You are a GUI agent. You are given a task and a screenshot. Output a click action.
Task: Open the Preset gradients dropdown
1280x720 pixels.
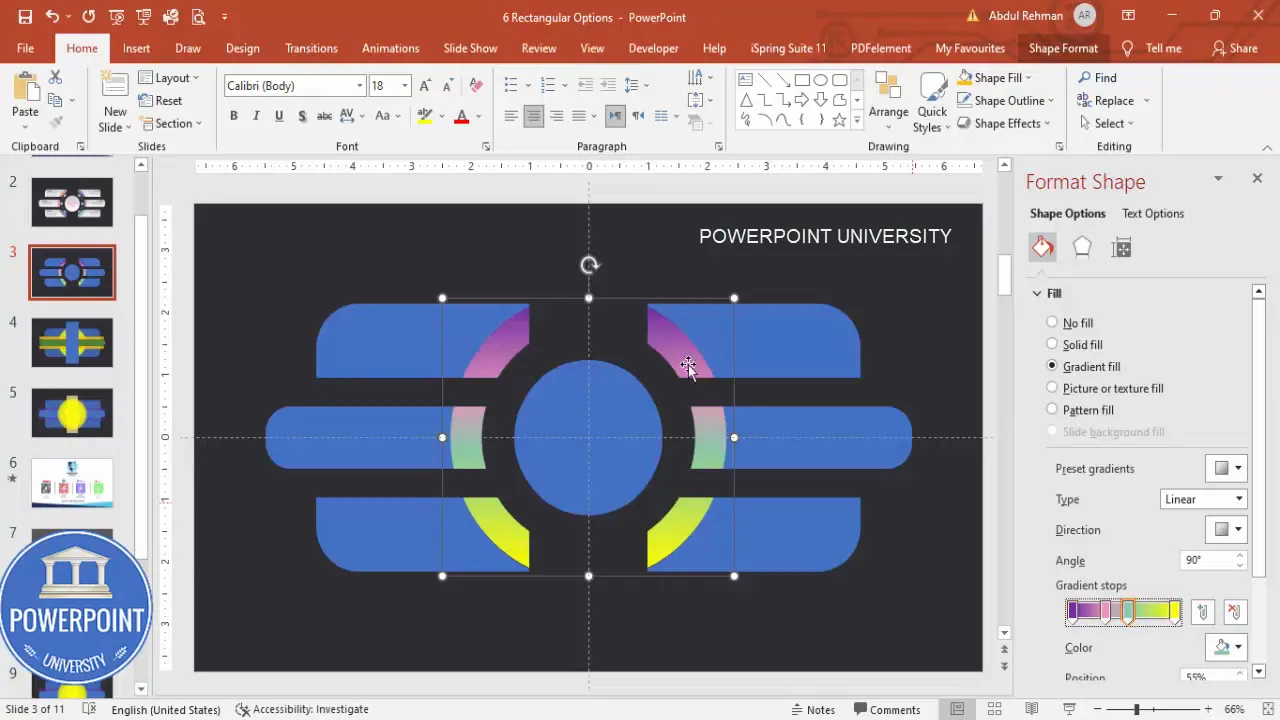point(1226,468)
